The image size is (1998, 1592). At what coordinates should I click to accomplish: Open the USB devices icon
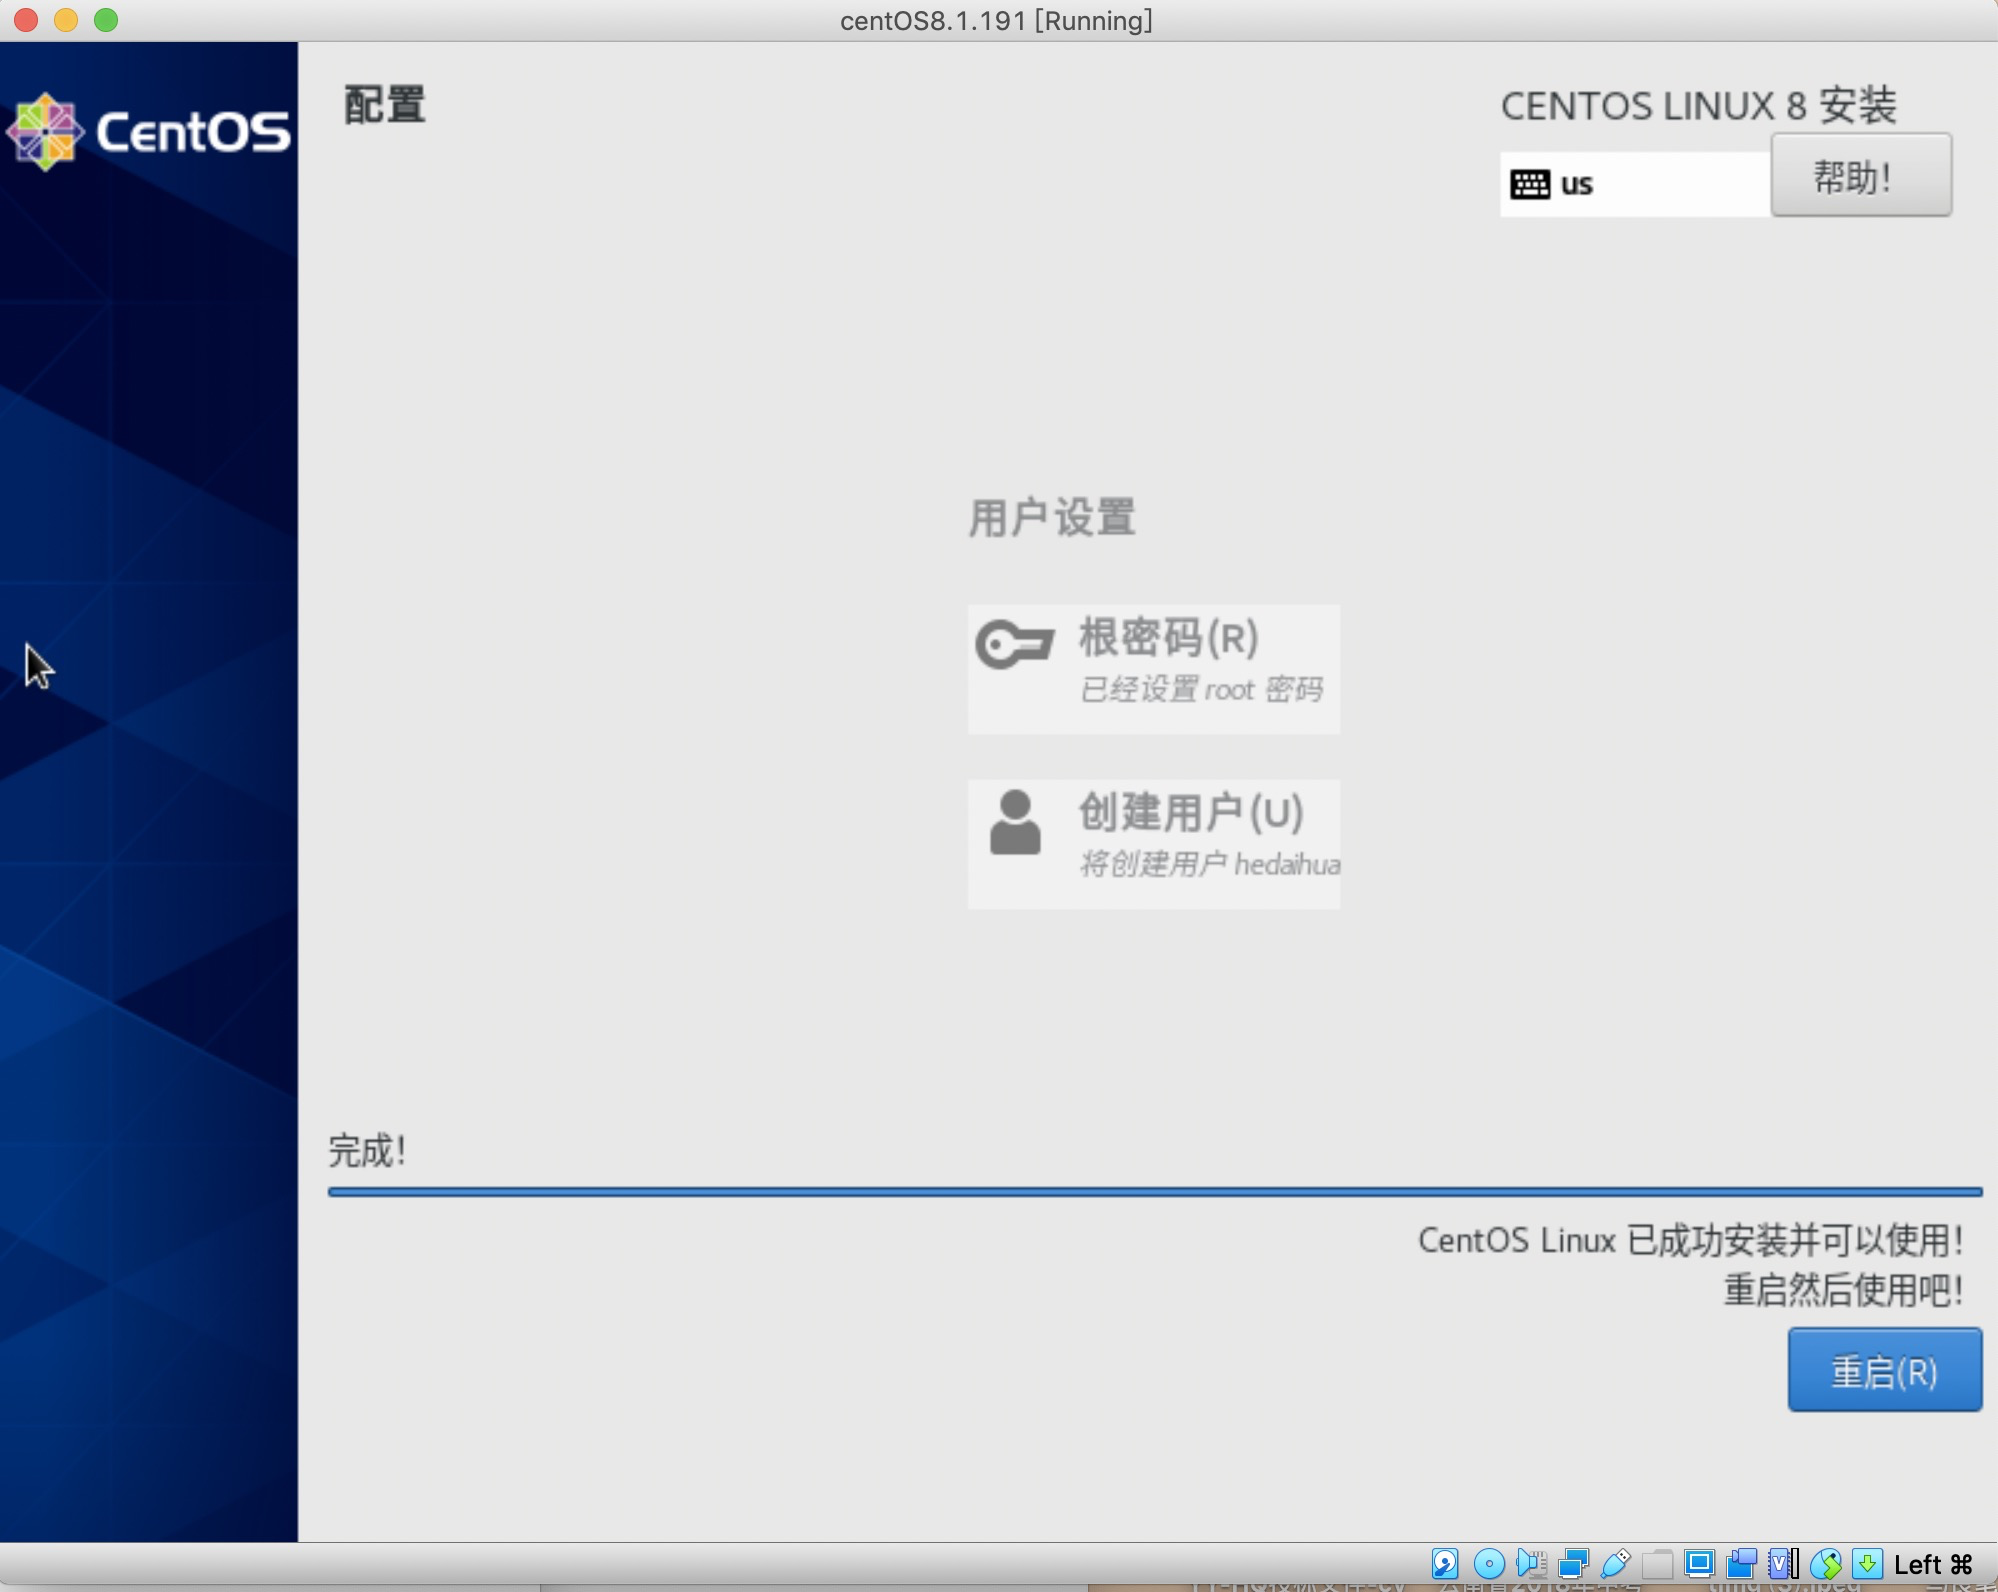pos(1615,1563)
